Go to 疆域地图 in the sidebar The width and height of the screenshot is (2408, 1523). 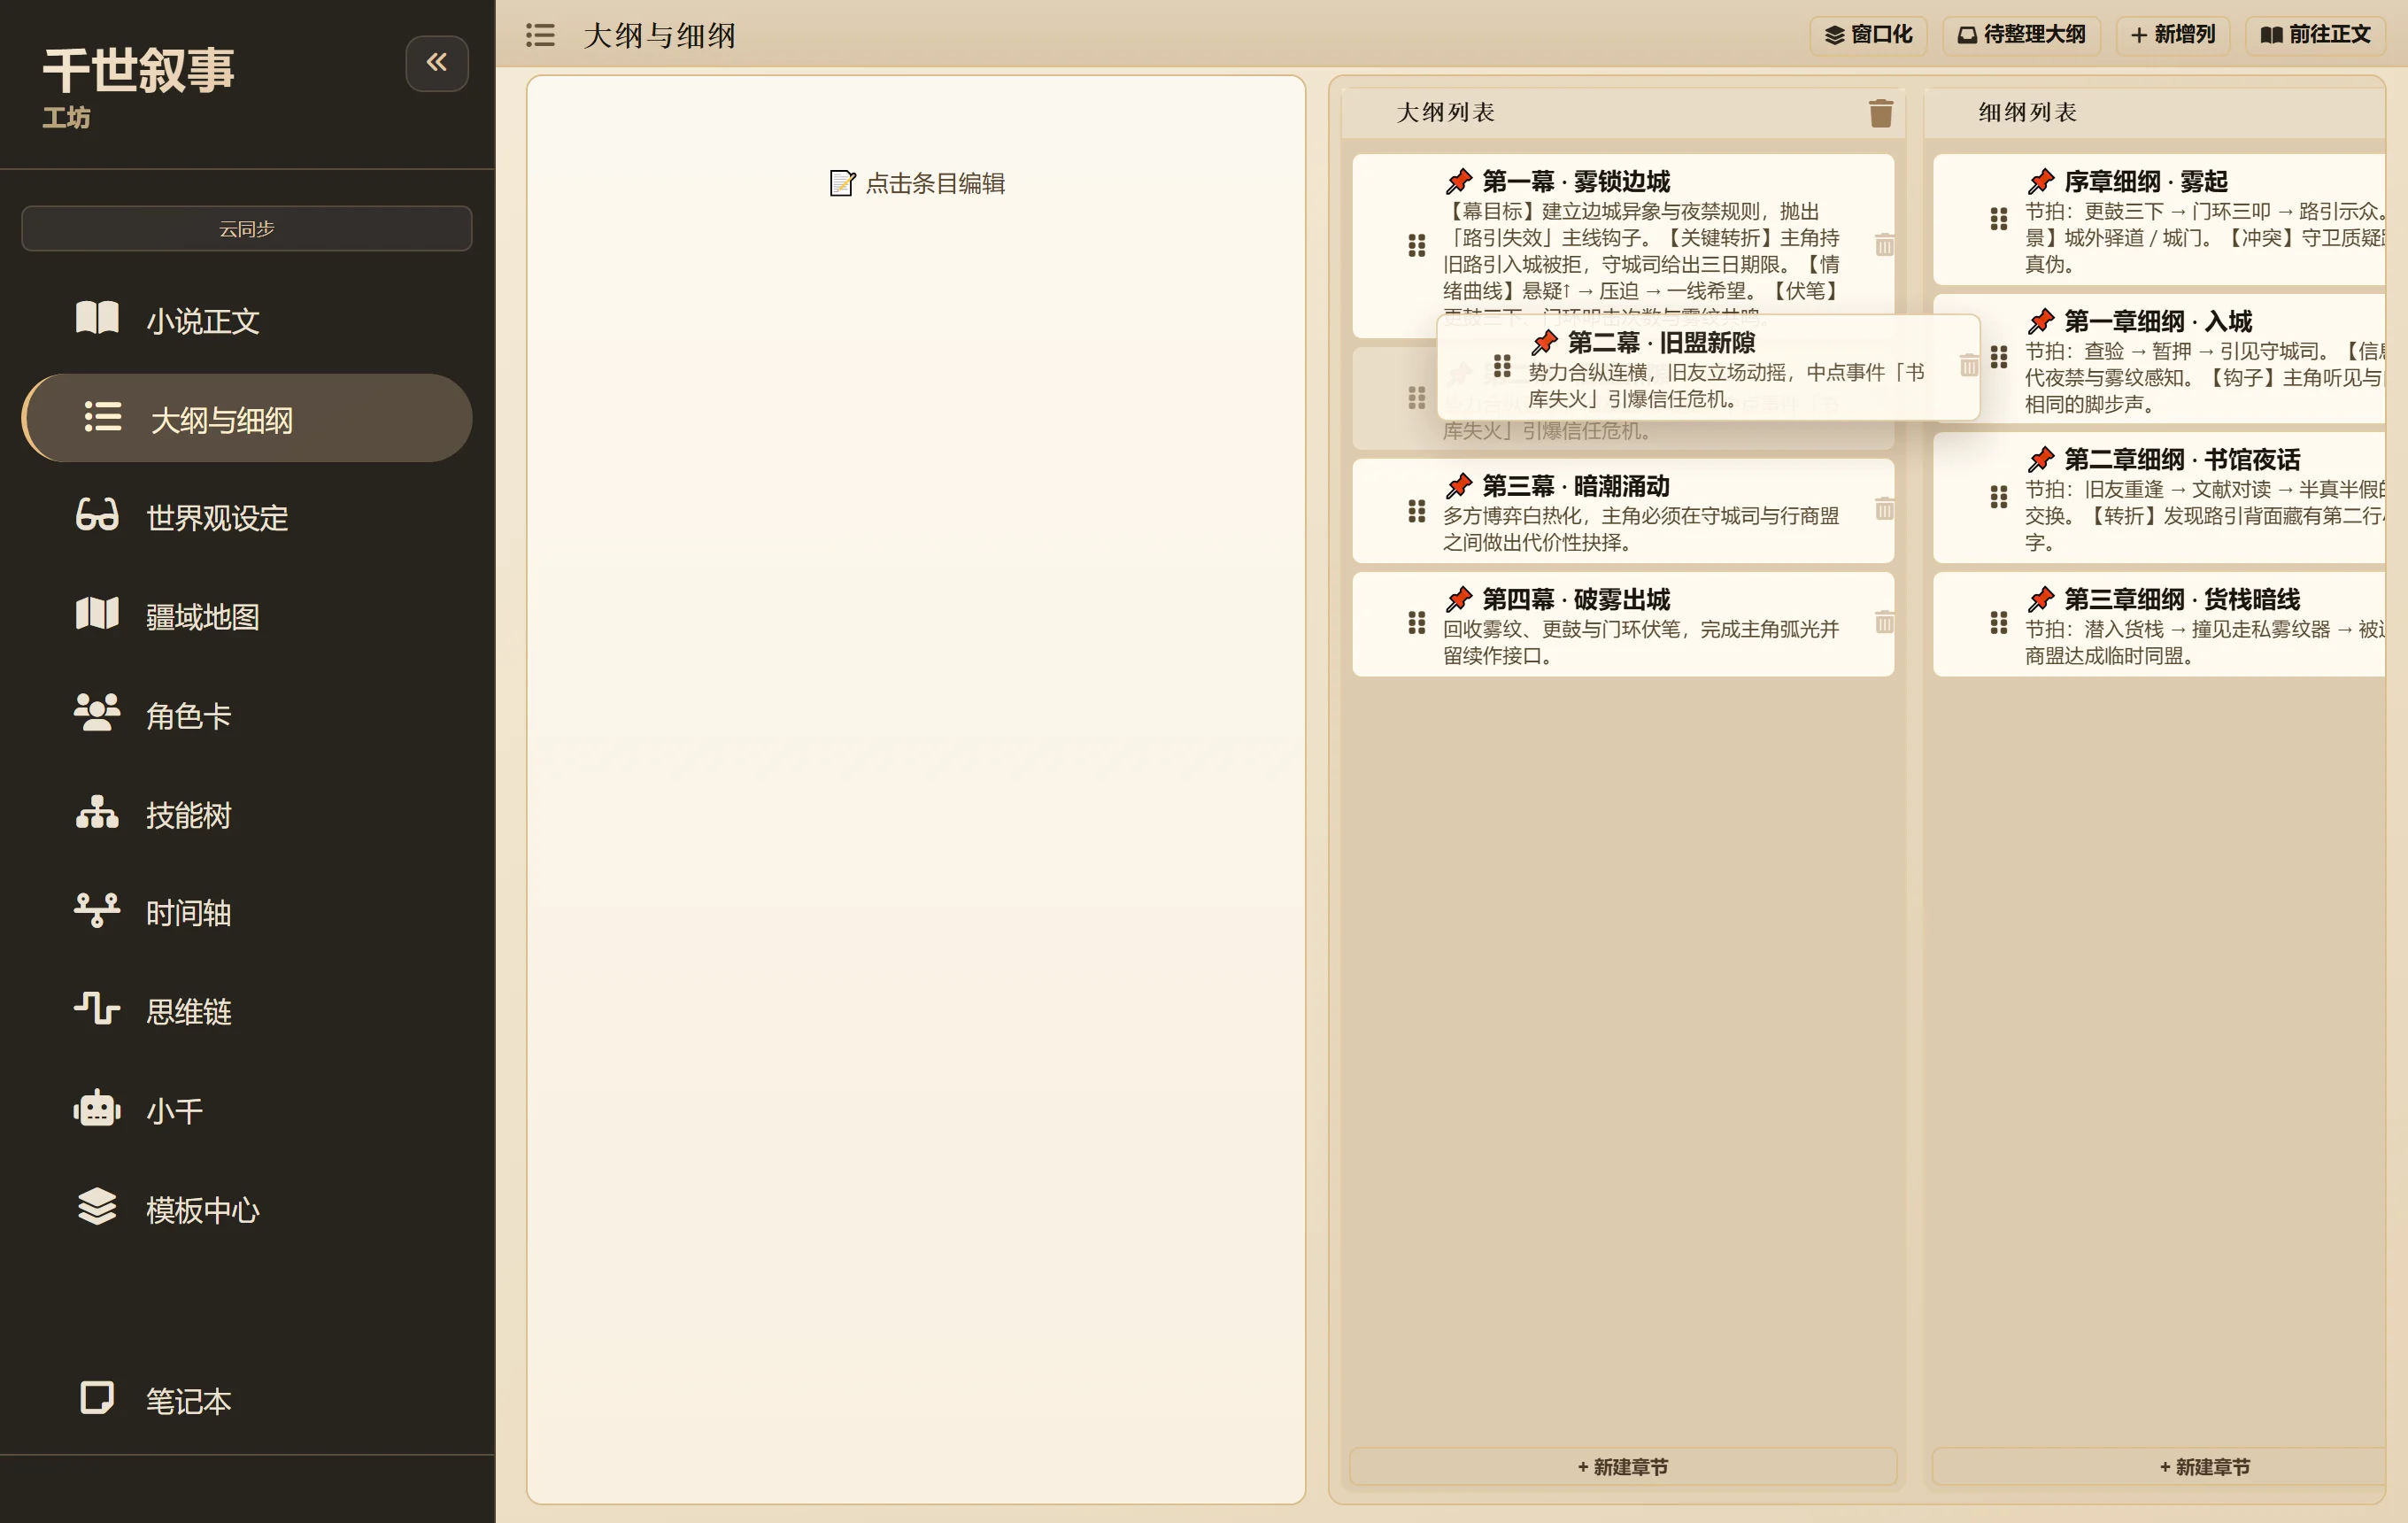click(x=246, y=616)
